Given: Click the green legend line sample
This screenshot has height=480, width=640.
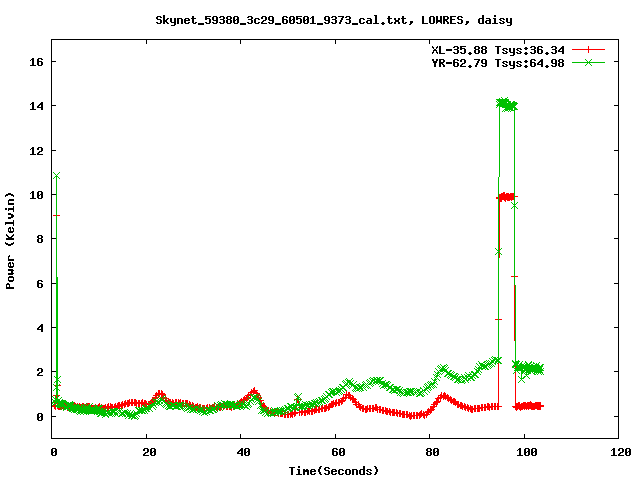Looking at the screenshot, I should click(588, 62).
